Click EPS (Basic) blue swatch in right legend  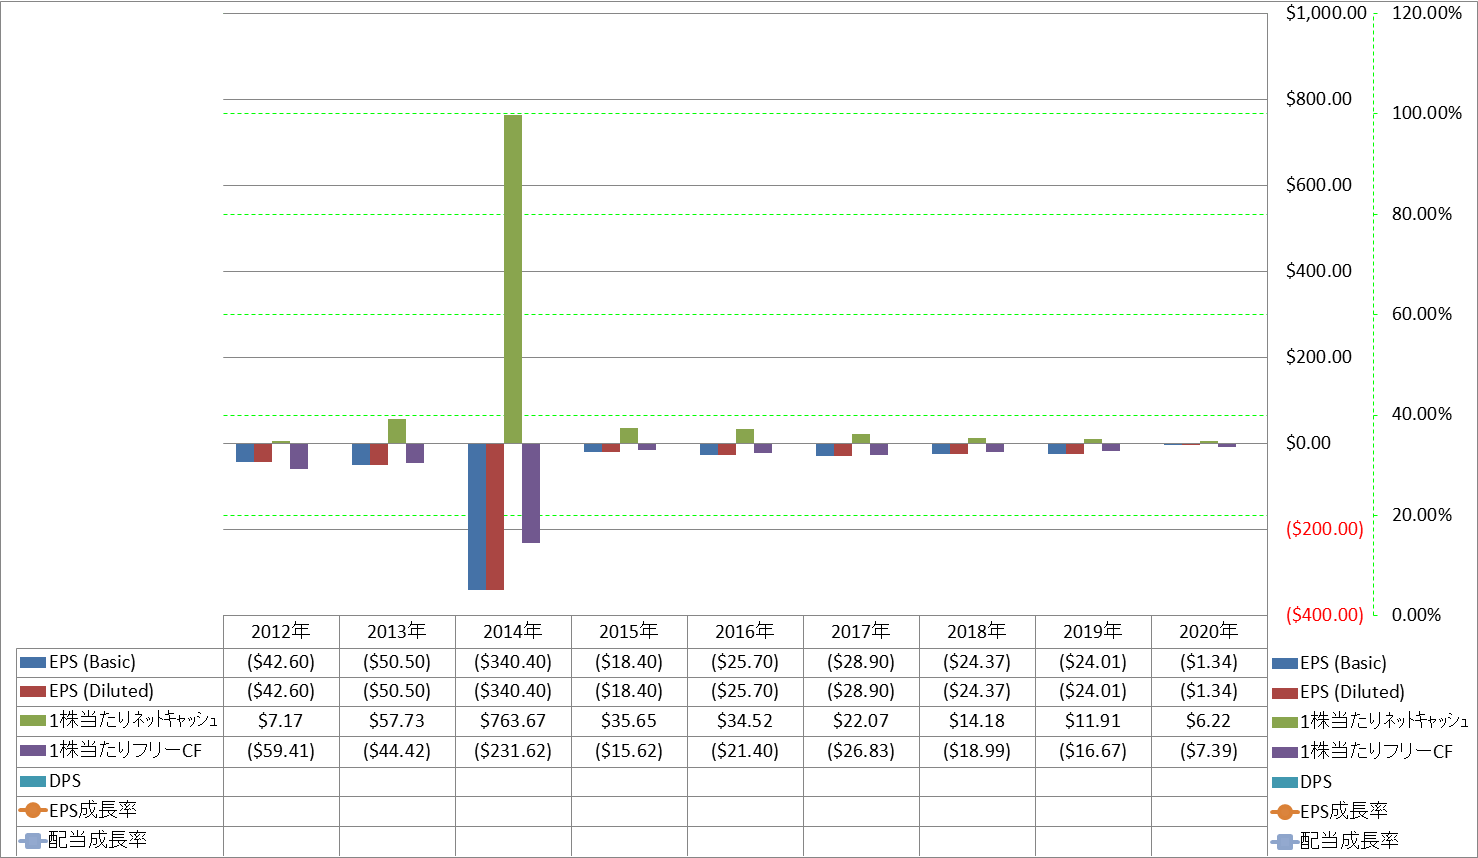pos(1284,663)
